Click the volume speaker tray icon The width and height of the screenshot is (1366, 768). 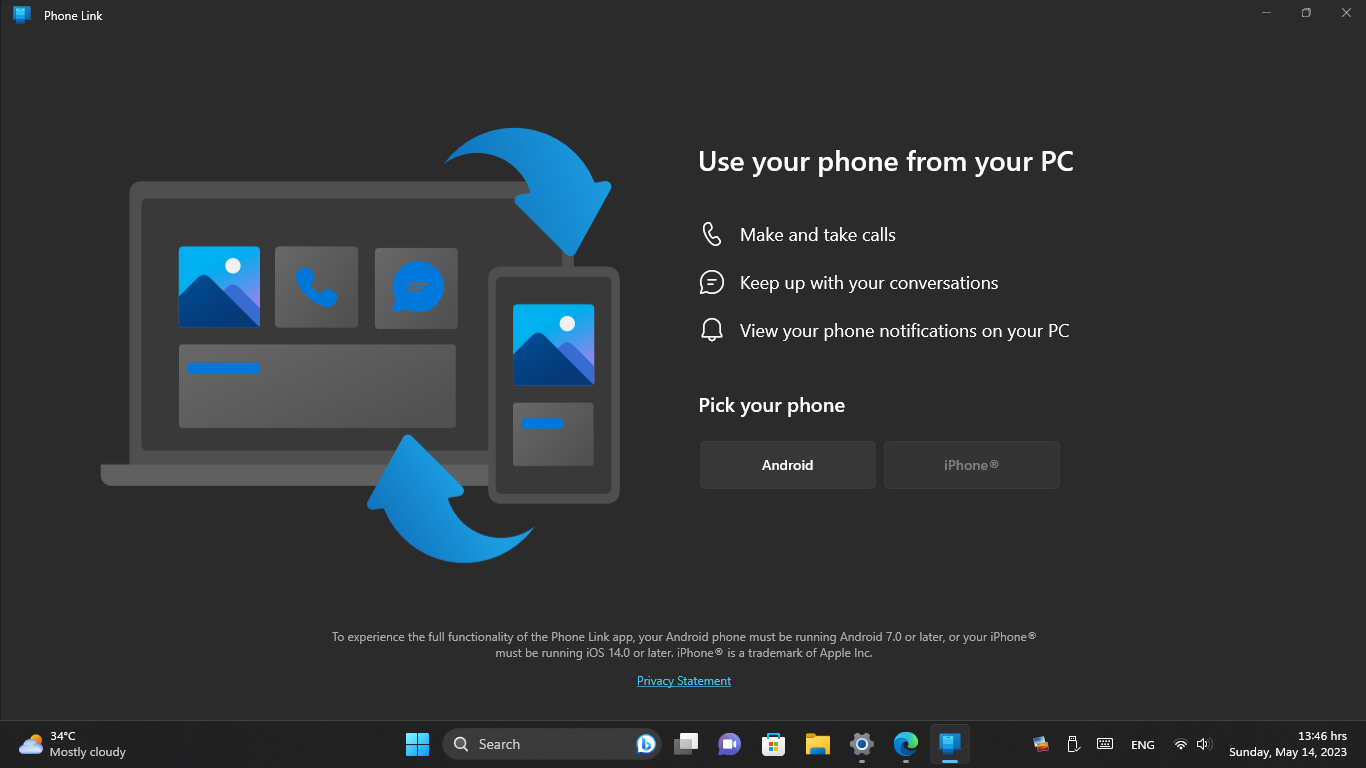click(1204, 744)
